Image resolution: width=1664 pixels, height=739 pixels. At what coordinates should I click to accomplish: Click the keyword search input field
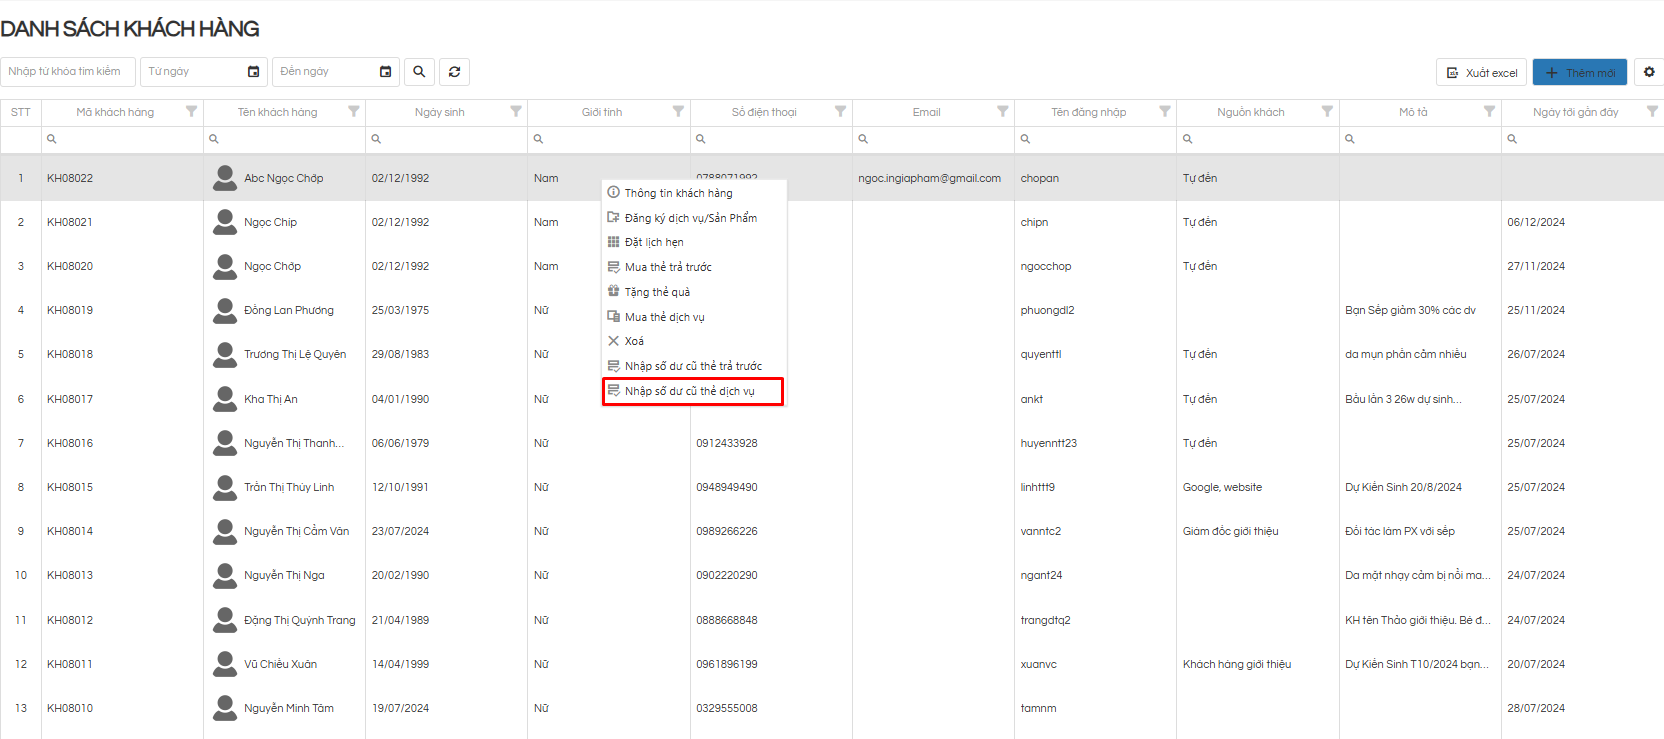68,72
